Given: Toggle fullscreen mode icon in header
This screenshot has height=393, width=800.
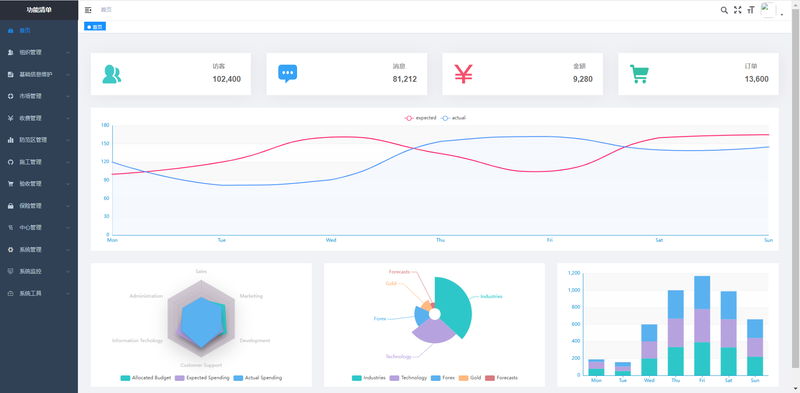Looking at the screenshot, I should [x=737, y=10].
